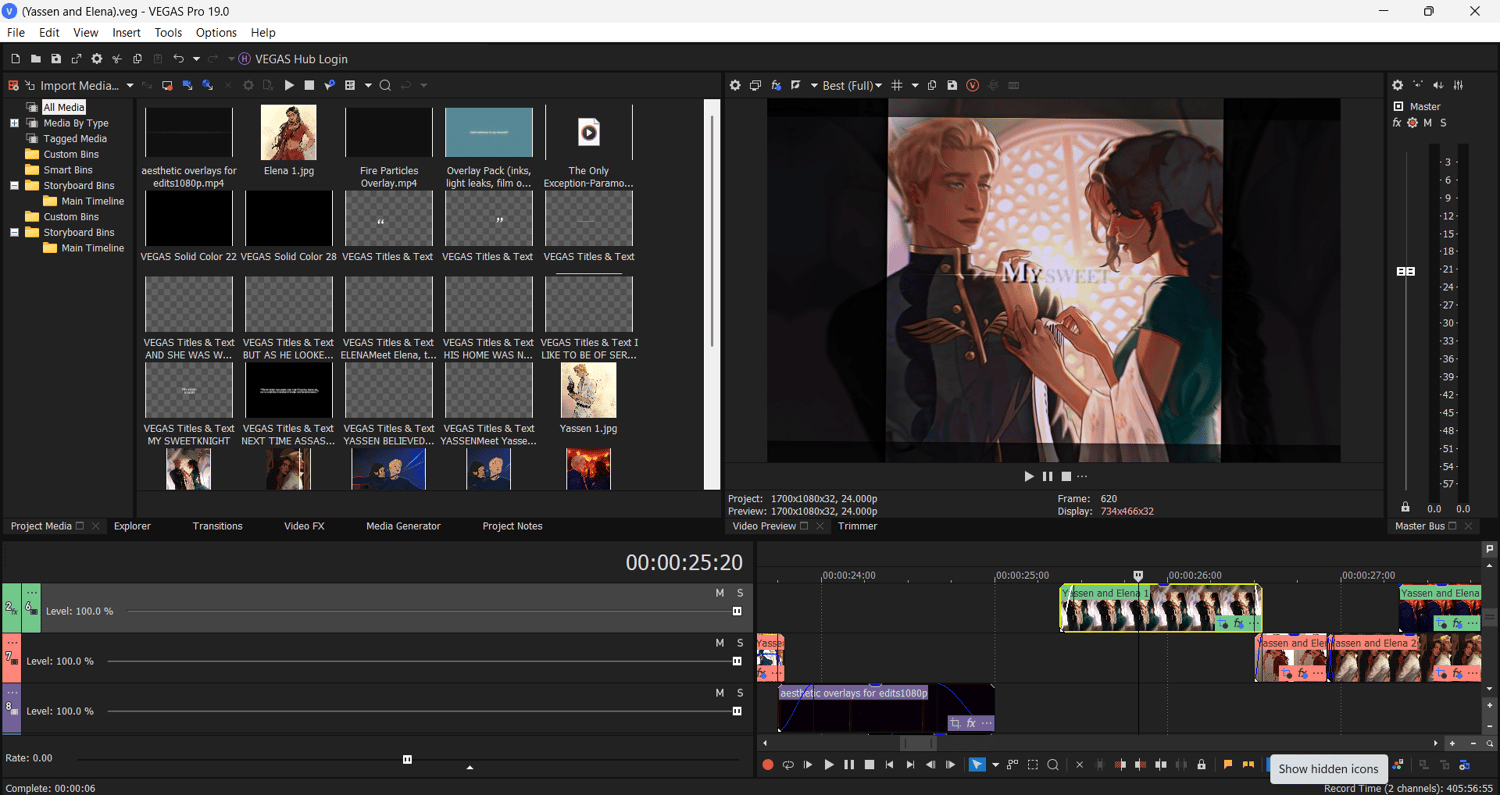Select the Tagged Media bin
This screenshot has height=795, width=1500.
[x=75, y=139]
